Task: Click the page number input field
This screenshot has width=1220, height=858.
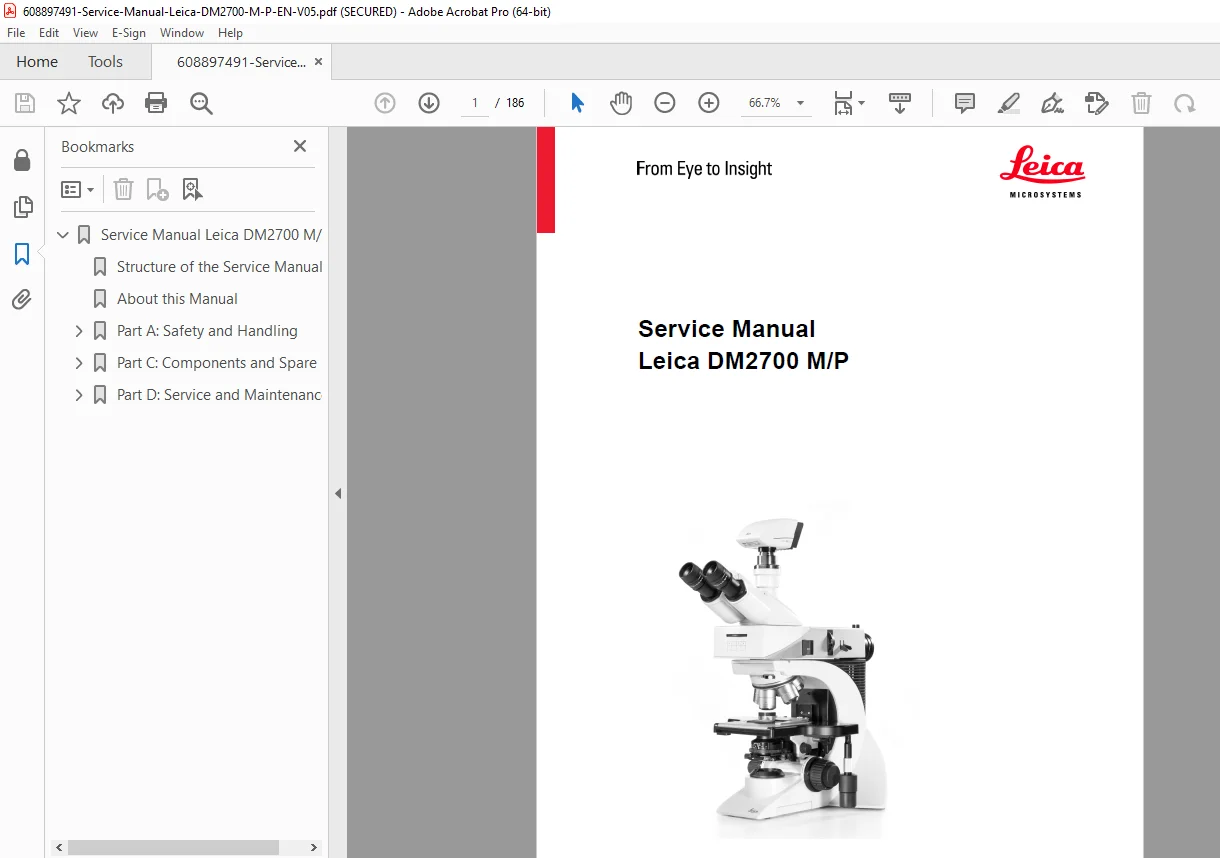Action: coord(474,103)
